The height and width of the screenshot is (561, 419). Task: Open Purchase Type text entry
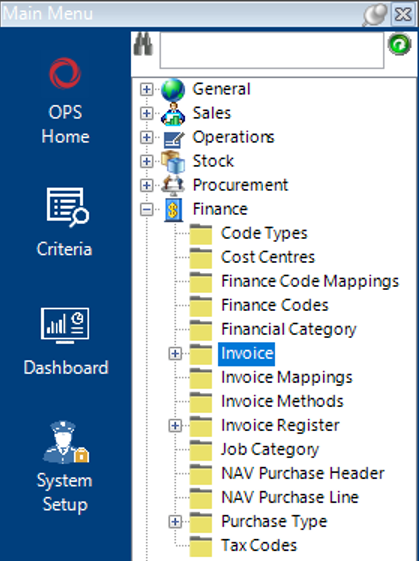274,521
